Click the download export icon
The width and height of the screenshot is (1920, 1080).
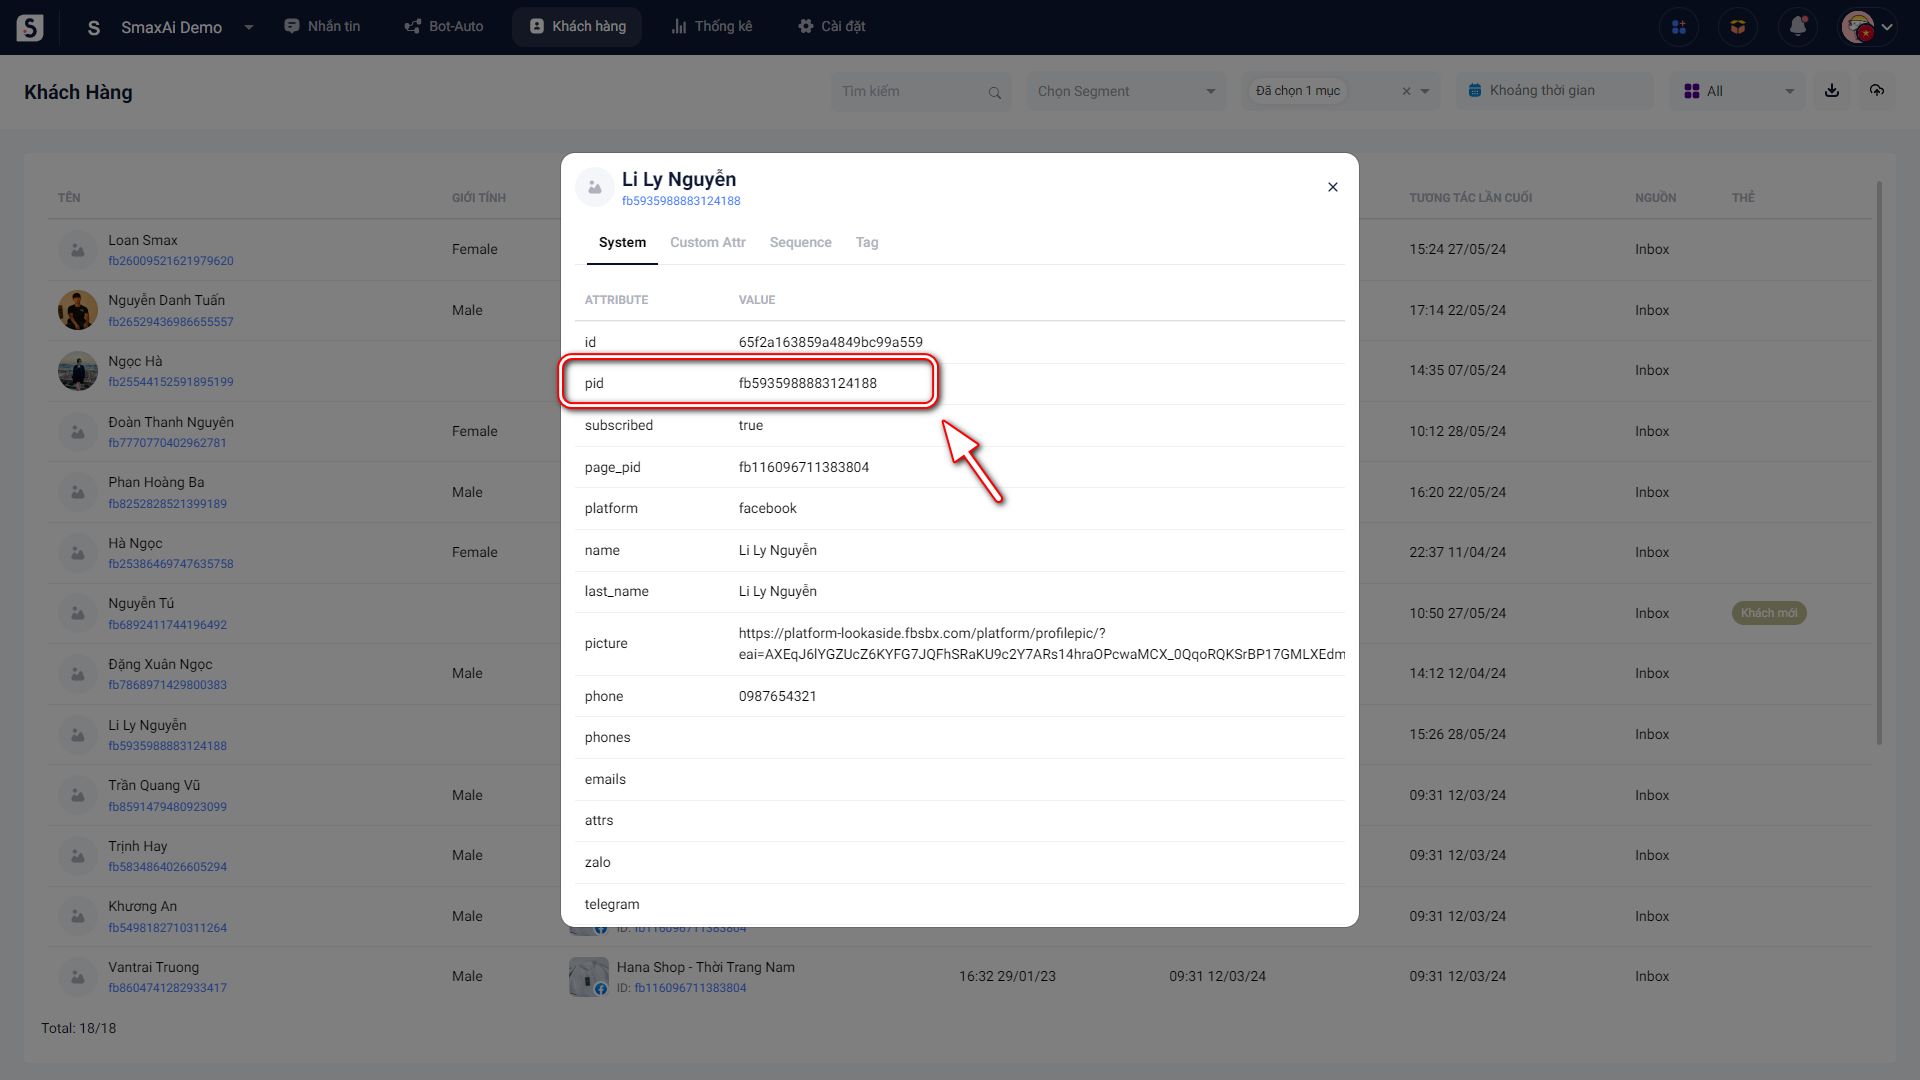coord(1832,91)
